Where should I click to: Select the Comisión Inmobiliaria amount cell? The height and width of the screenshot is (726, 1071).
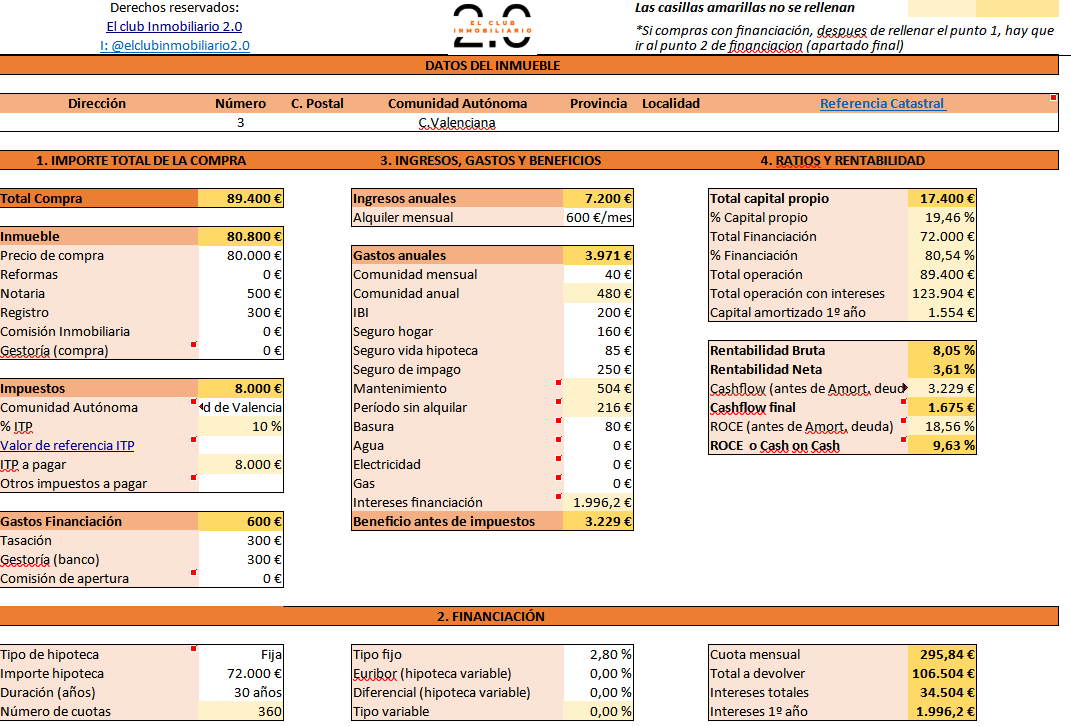tap(240, 332)
